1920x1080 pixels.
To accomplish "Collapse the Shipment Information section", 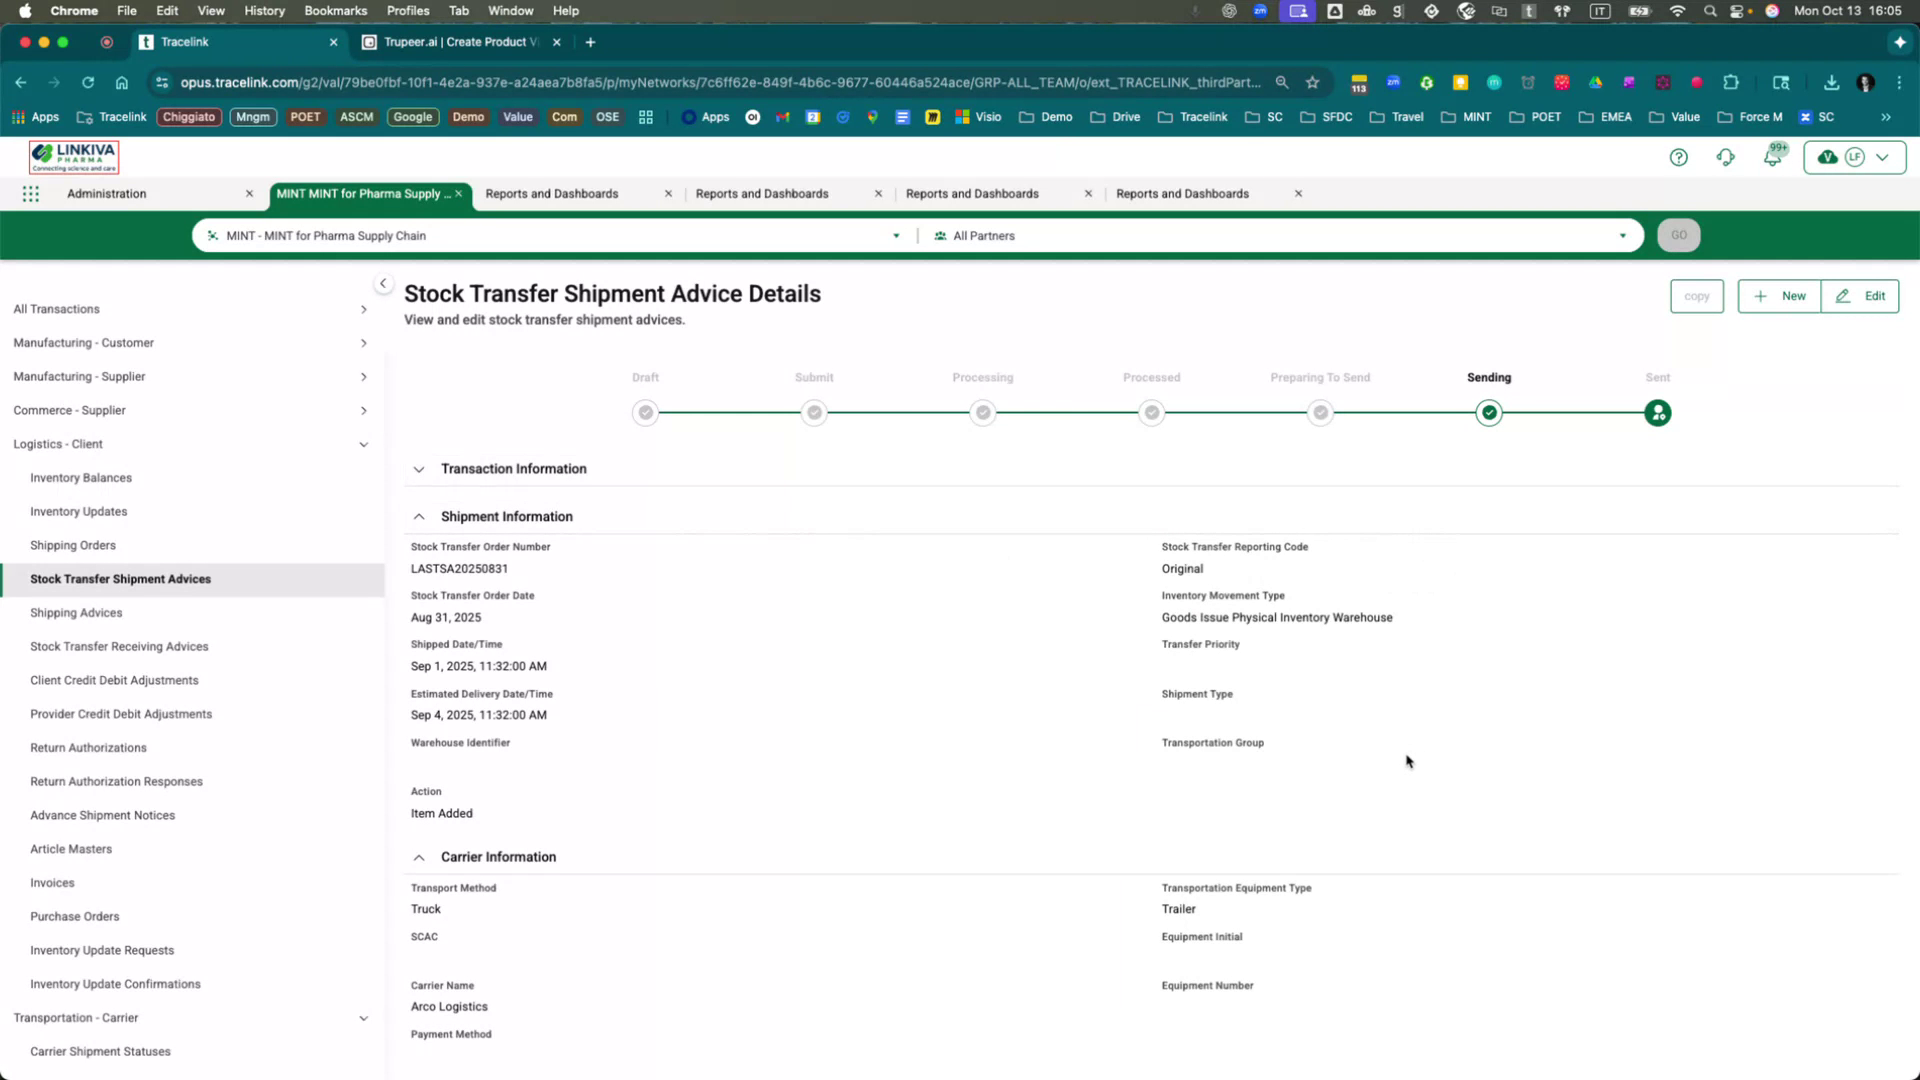I will click(x=419, y=516).
